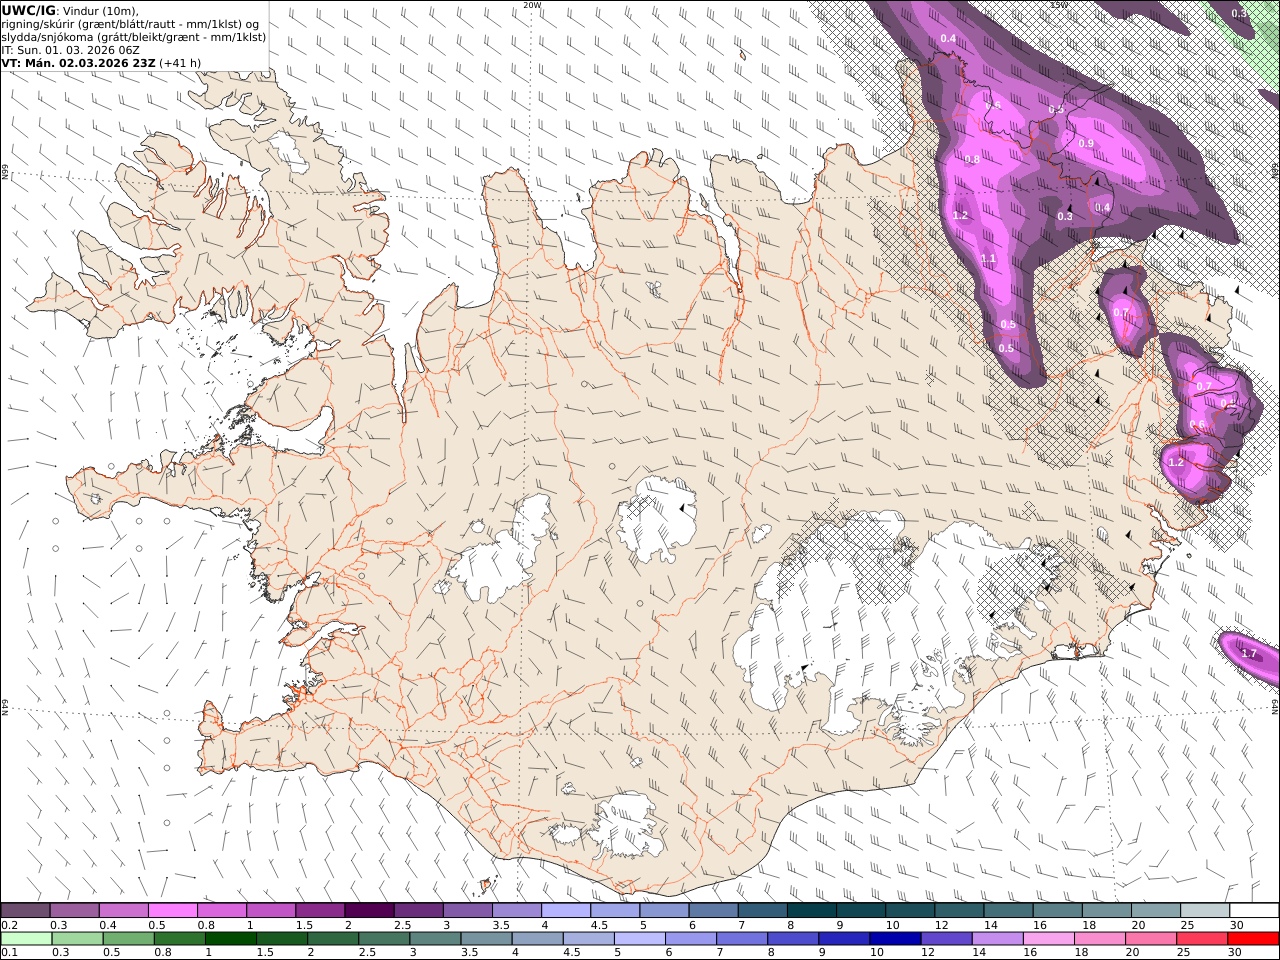The image size is (1280, 960).
Task: Click the 64N latitude label on left edge
Action: click(5, 706)
